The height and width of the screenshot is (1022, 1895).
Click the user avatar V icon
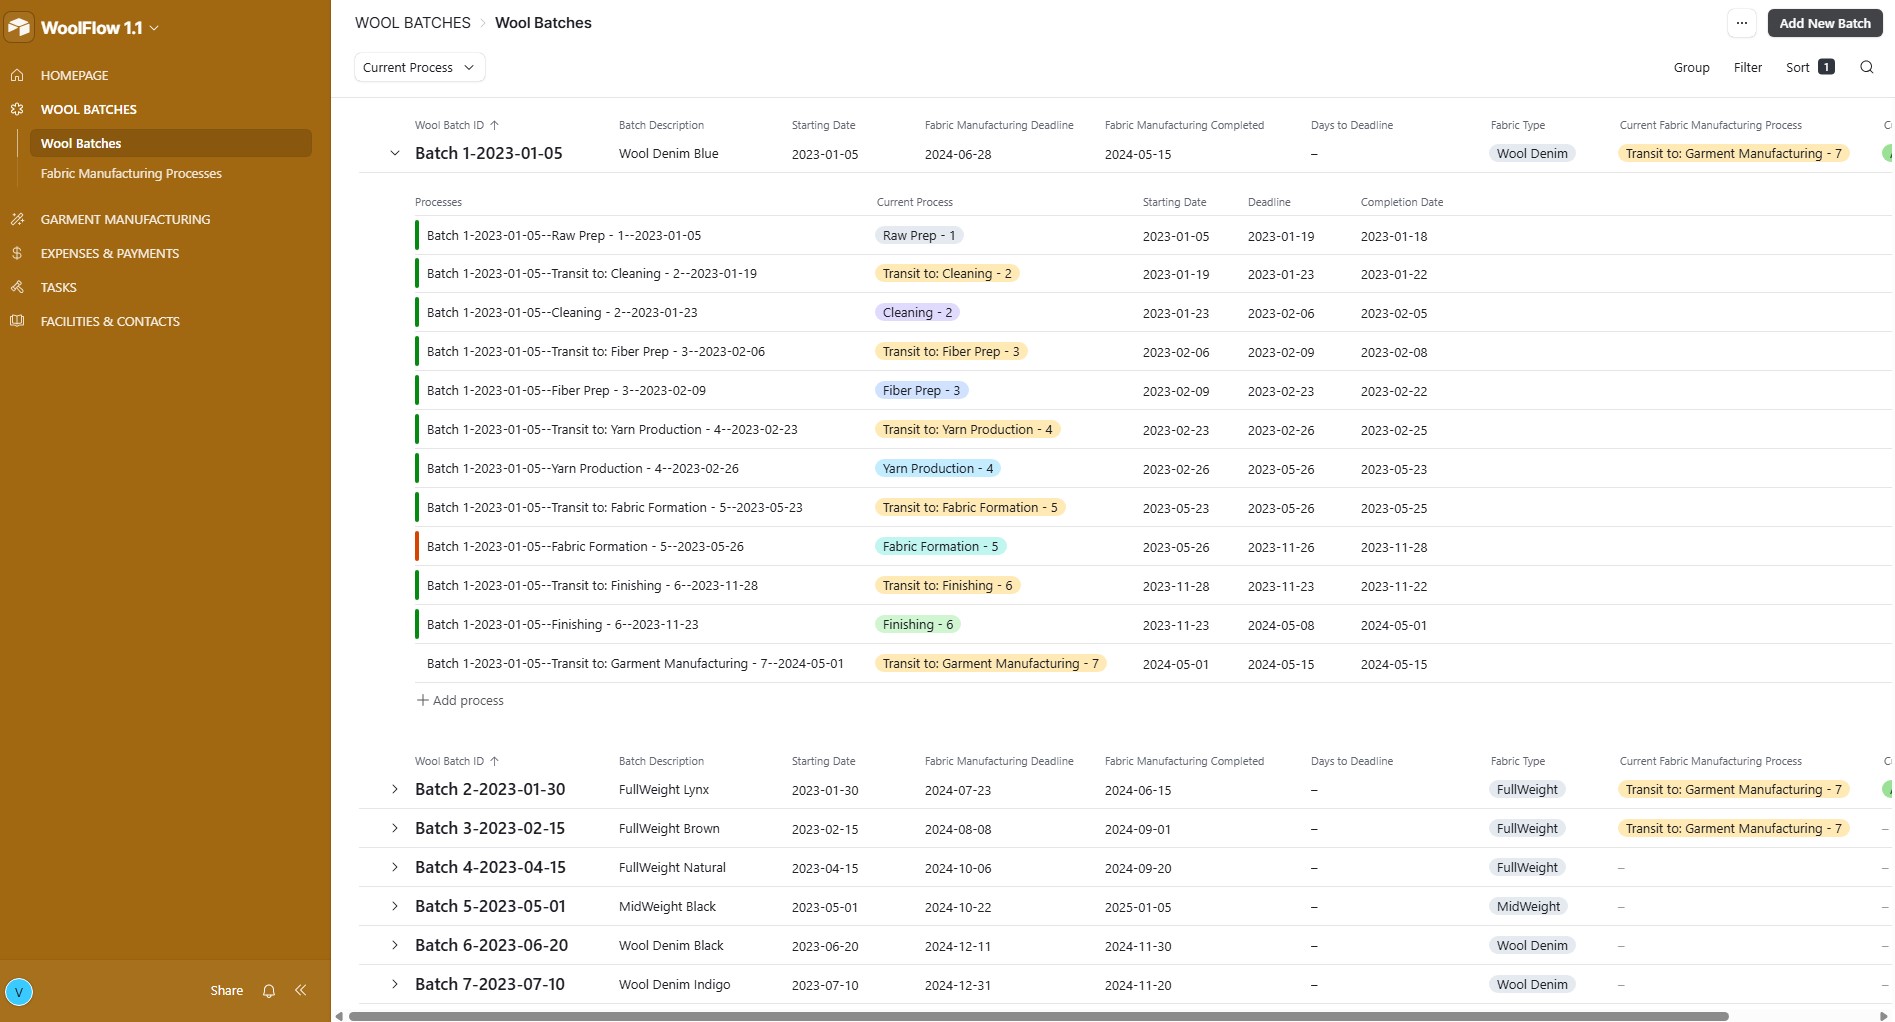point(19,992)
